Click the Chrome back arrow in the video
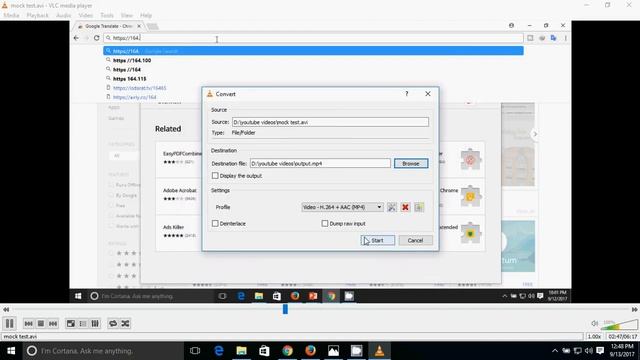This screenshot has width=640, height=360. coord(76,38)
